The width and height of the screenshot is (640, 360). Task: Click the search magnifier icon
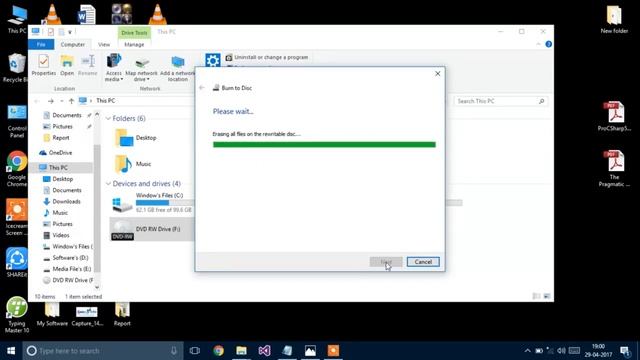(x=542, y=101)
